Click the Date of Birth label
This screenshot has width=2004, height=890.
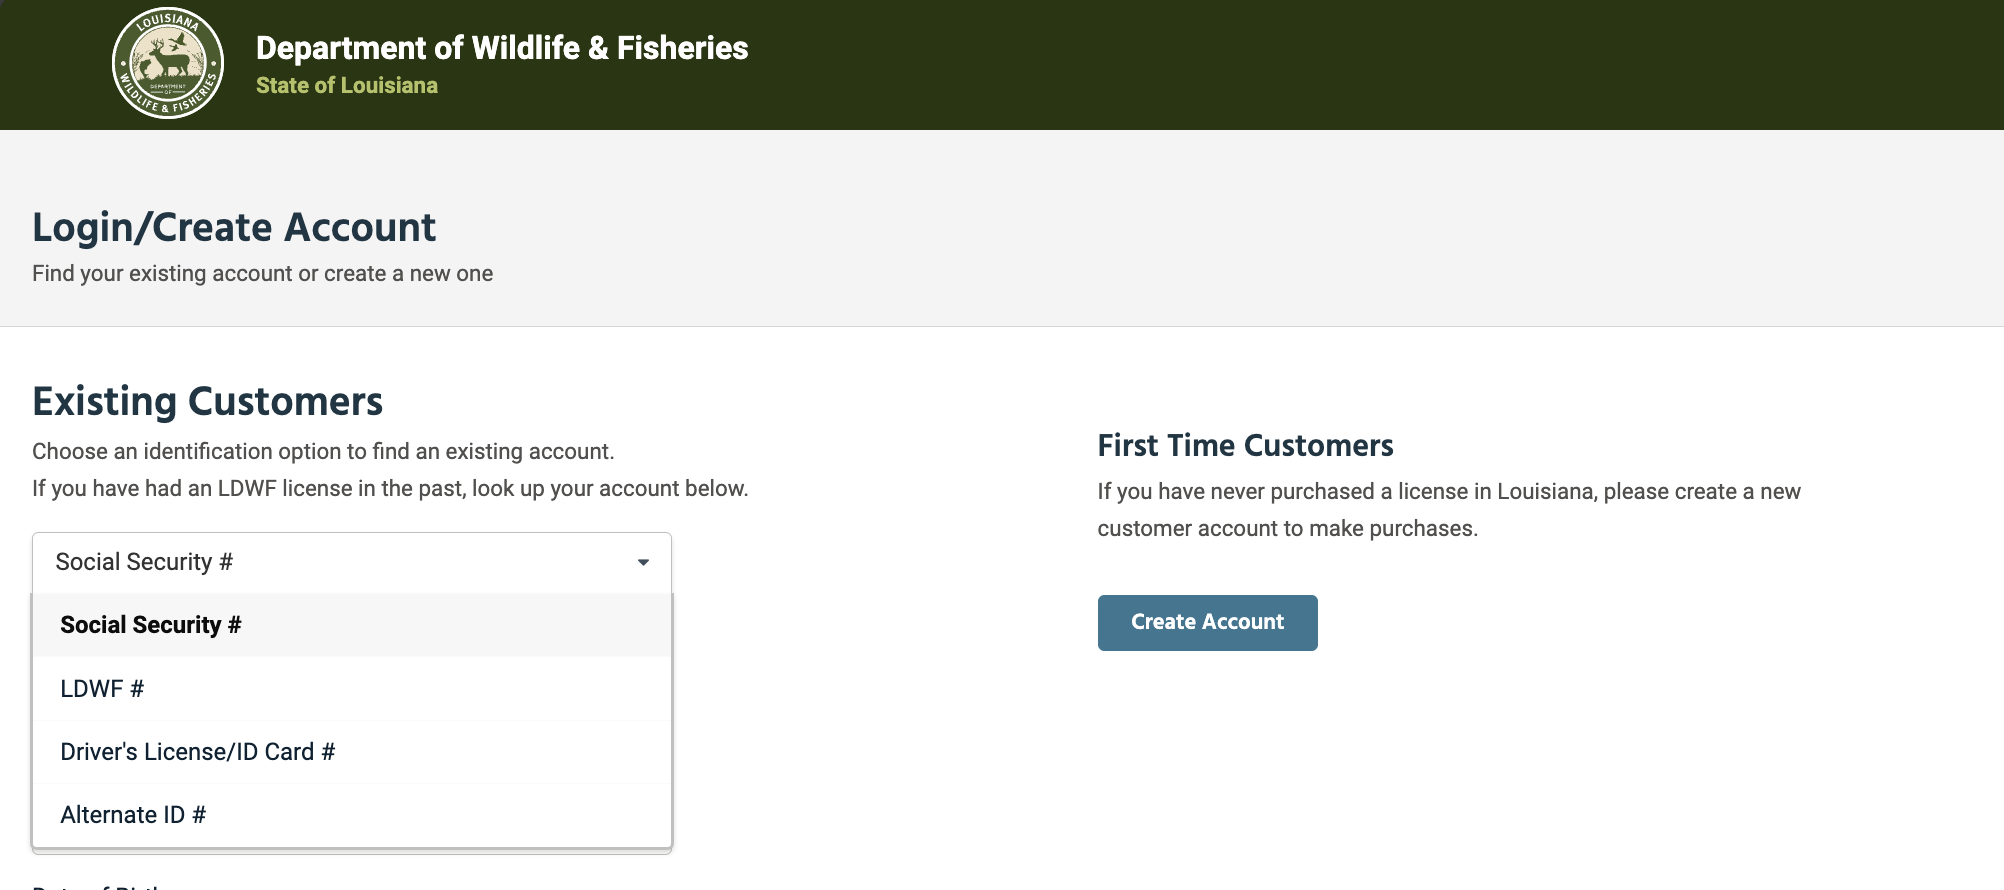pos(95,884)
